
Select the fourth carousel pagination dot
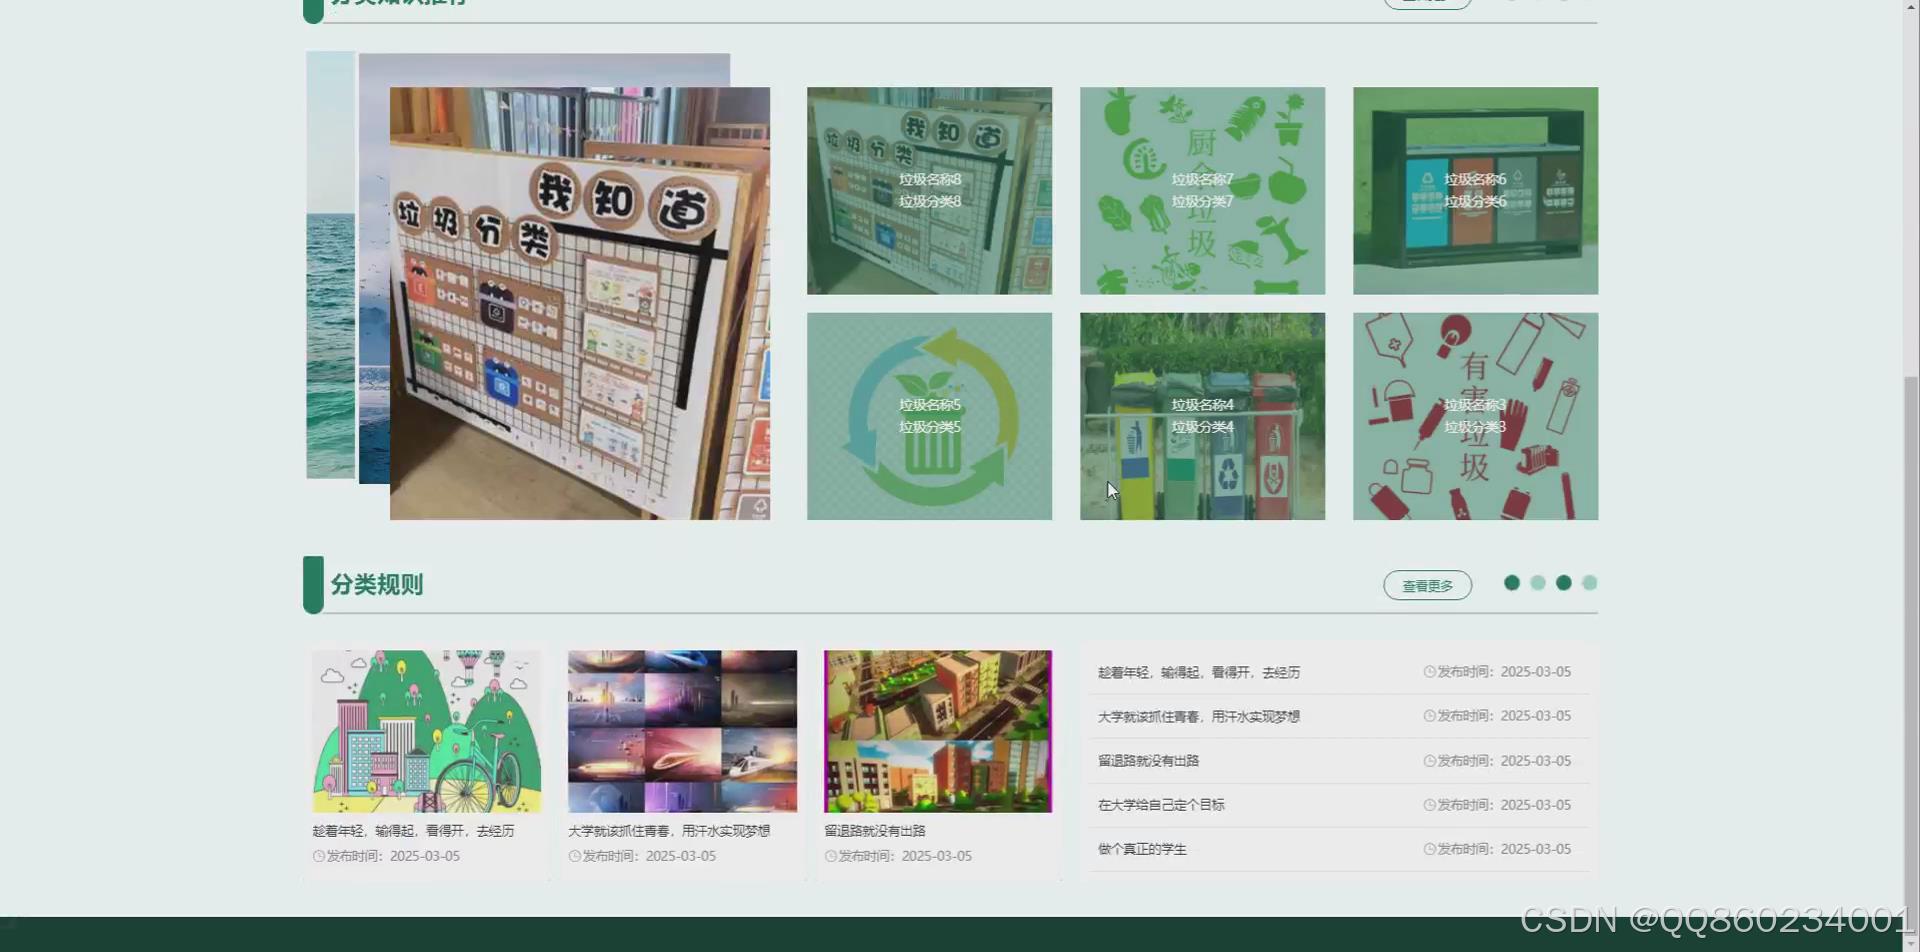(x=1589, y=582)
